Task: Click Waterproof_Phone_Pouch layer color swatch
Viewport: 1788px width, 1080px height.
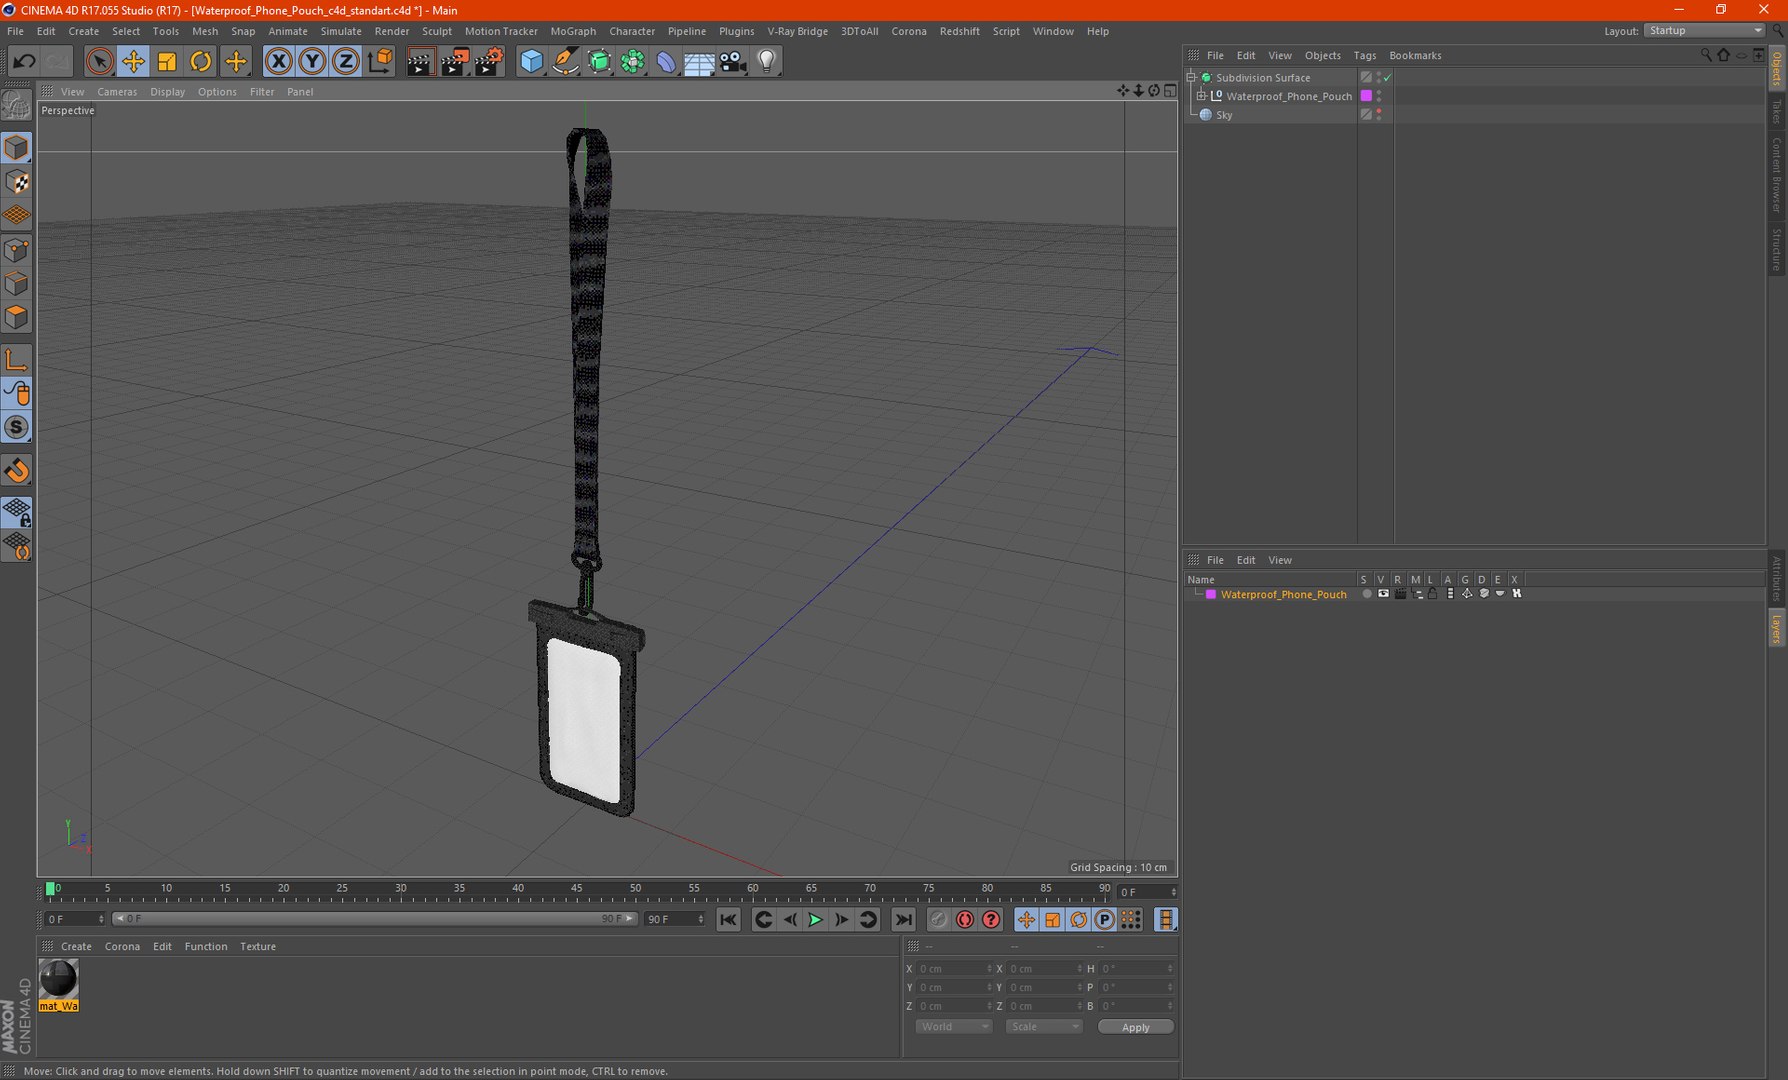Action: point(1366,96)
